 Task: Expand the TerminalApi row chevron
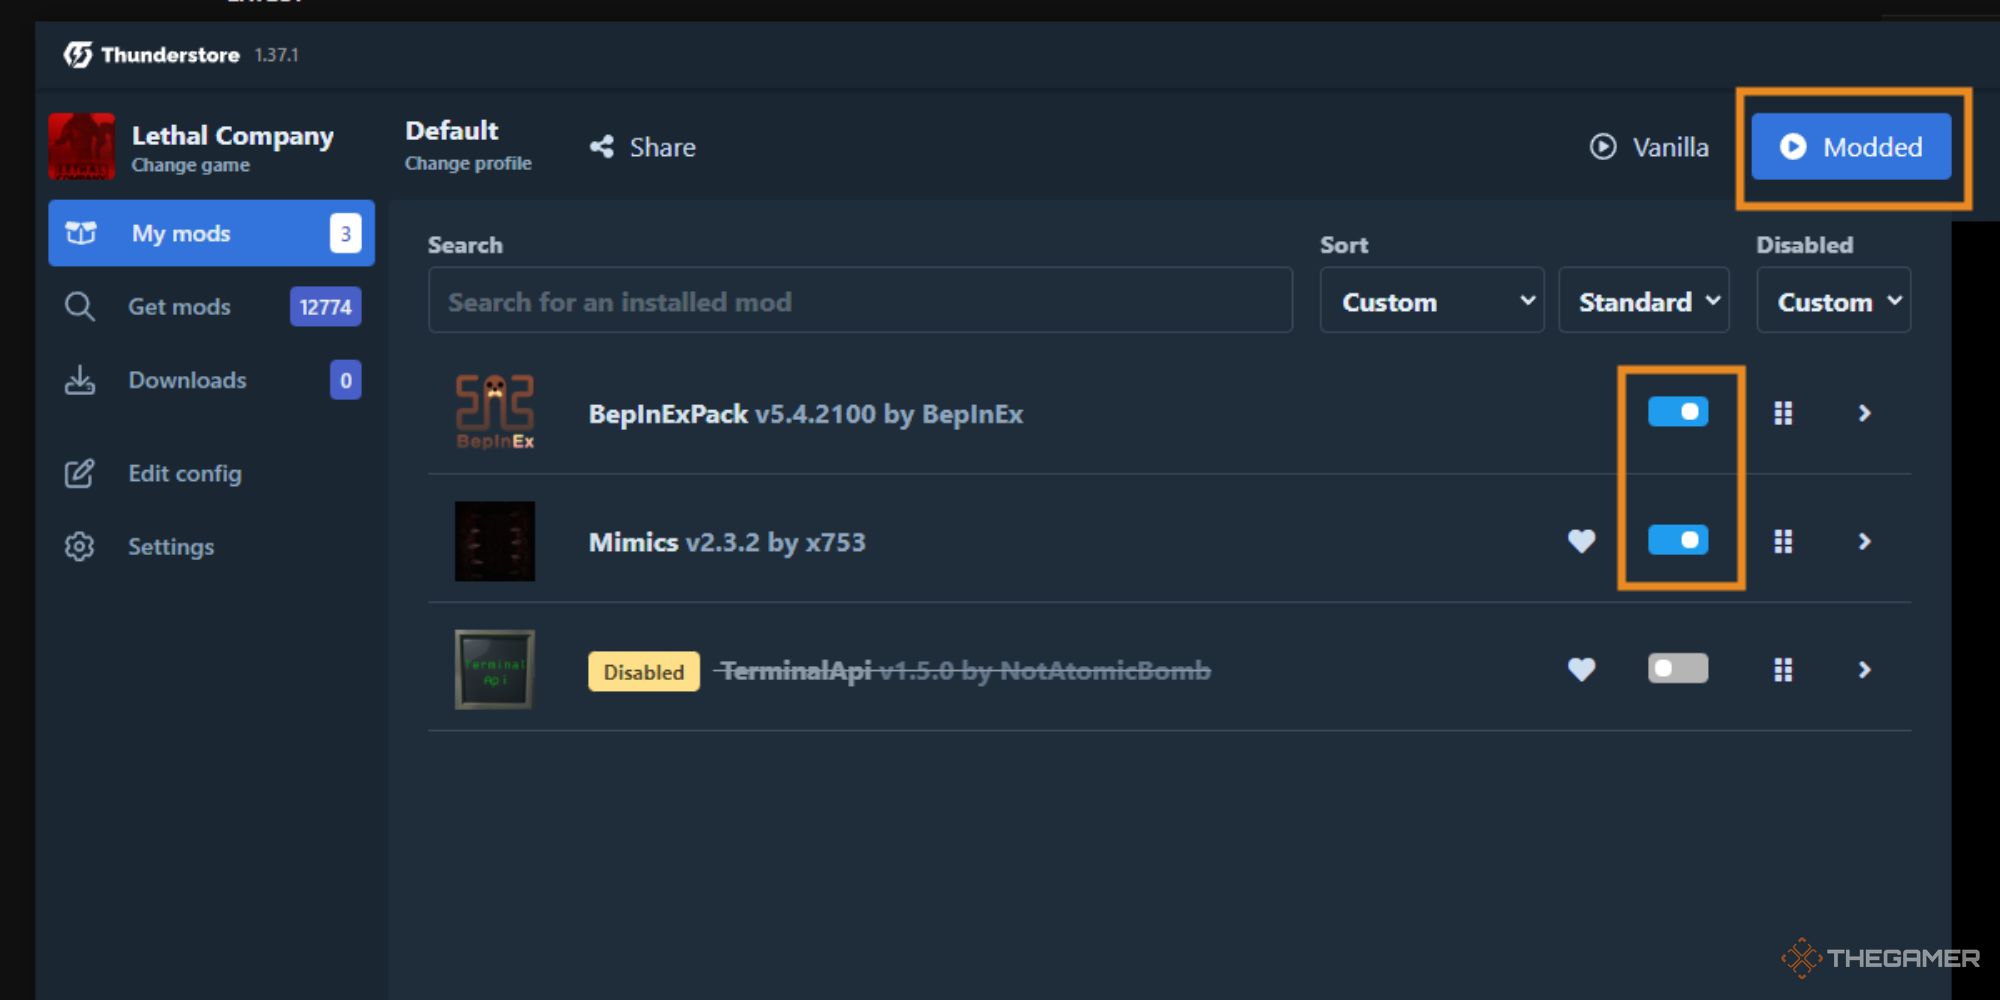[x=1864, y=669]
